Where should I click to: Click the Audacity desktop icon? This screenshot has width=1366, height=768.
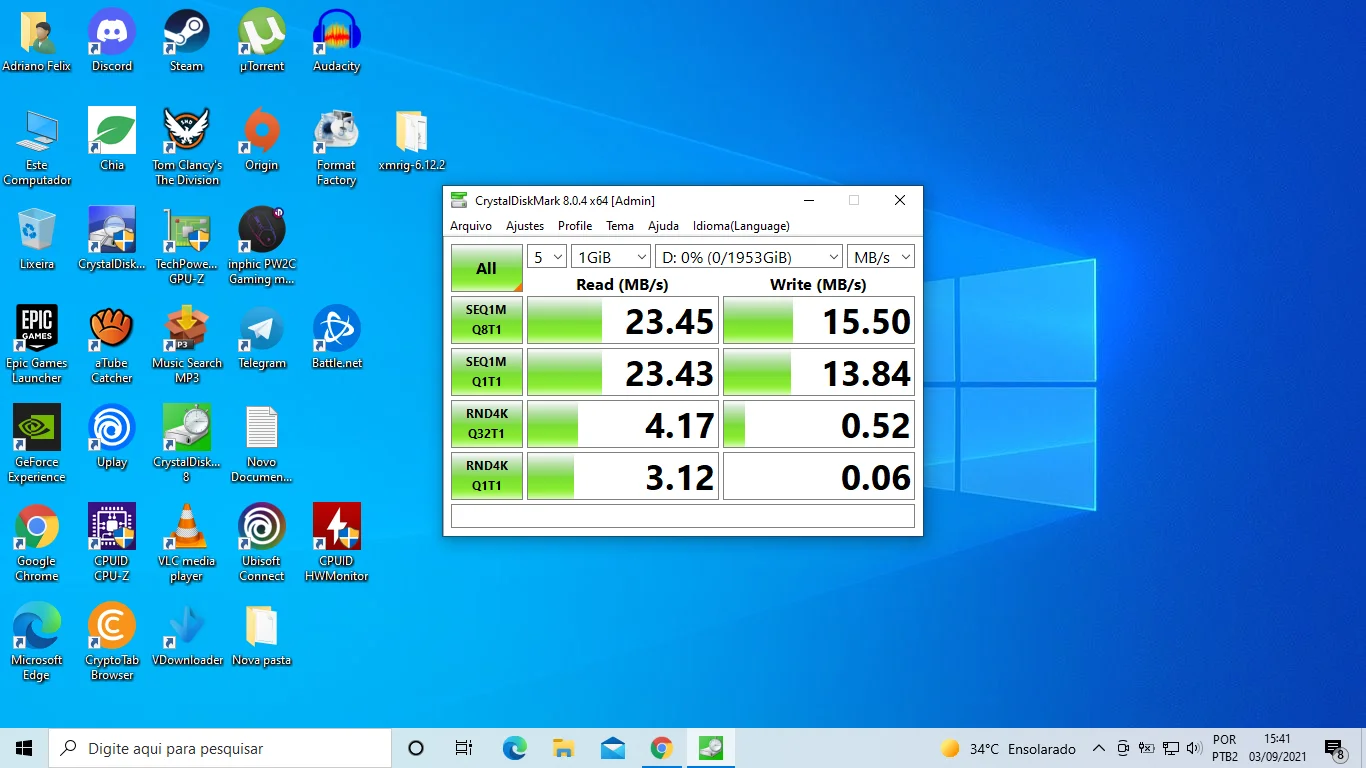[336, 34]
